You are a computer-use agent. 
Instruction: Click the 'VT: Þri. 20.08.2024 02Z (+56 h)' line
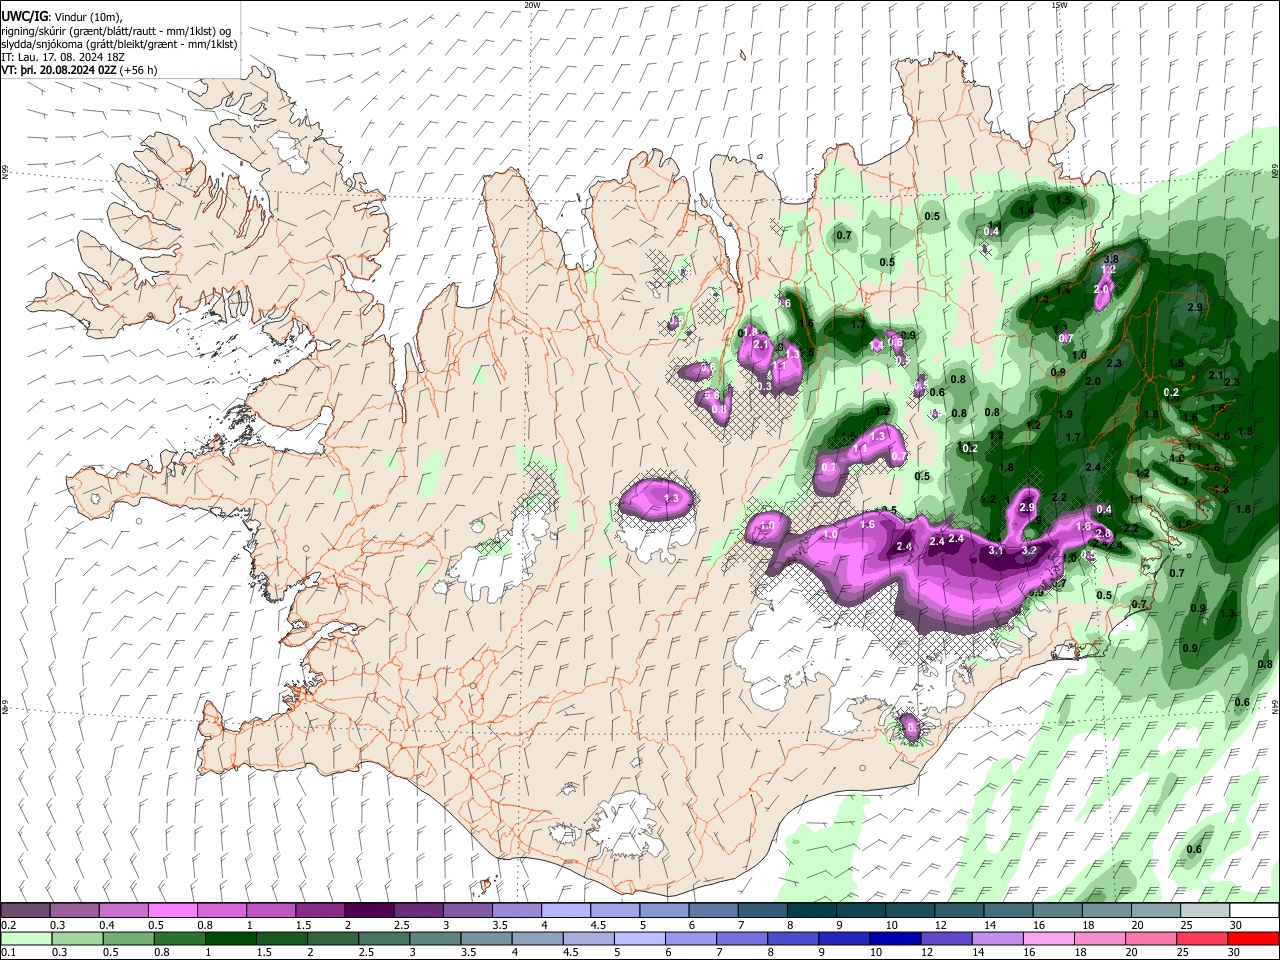(81, 70)
